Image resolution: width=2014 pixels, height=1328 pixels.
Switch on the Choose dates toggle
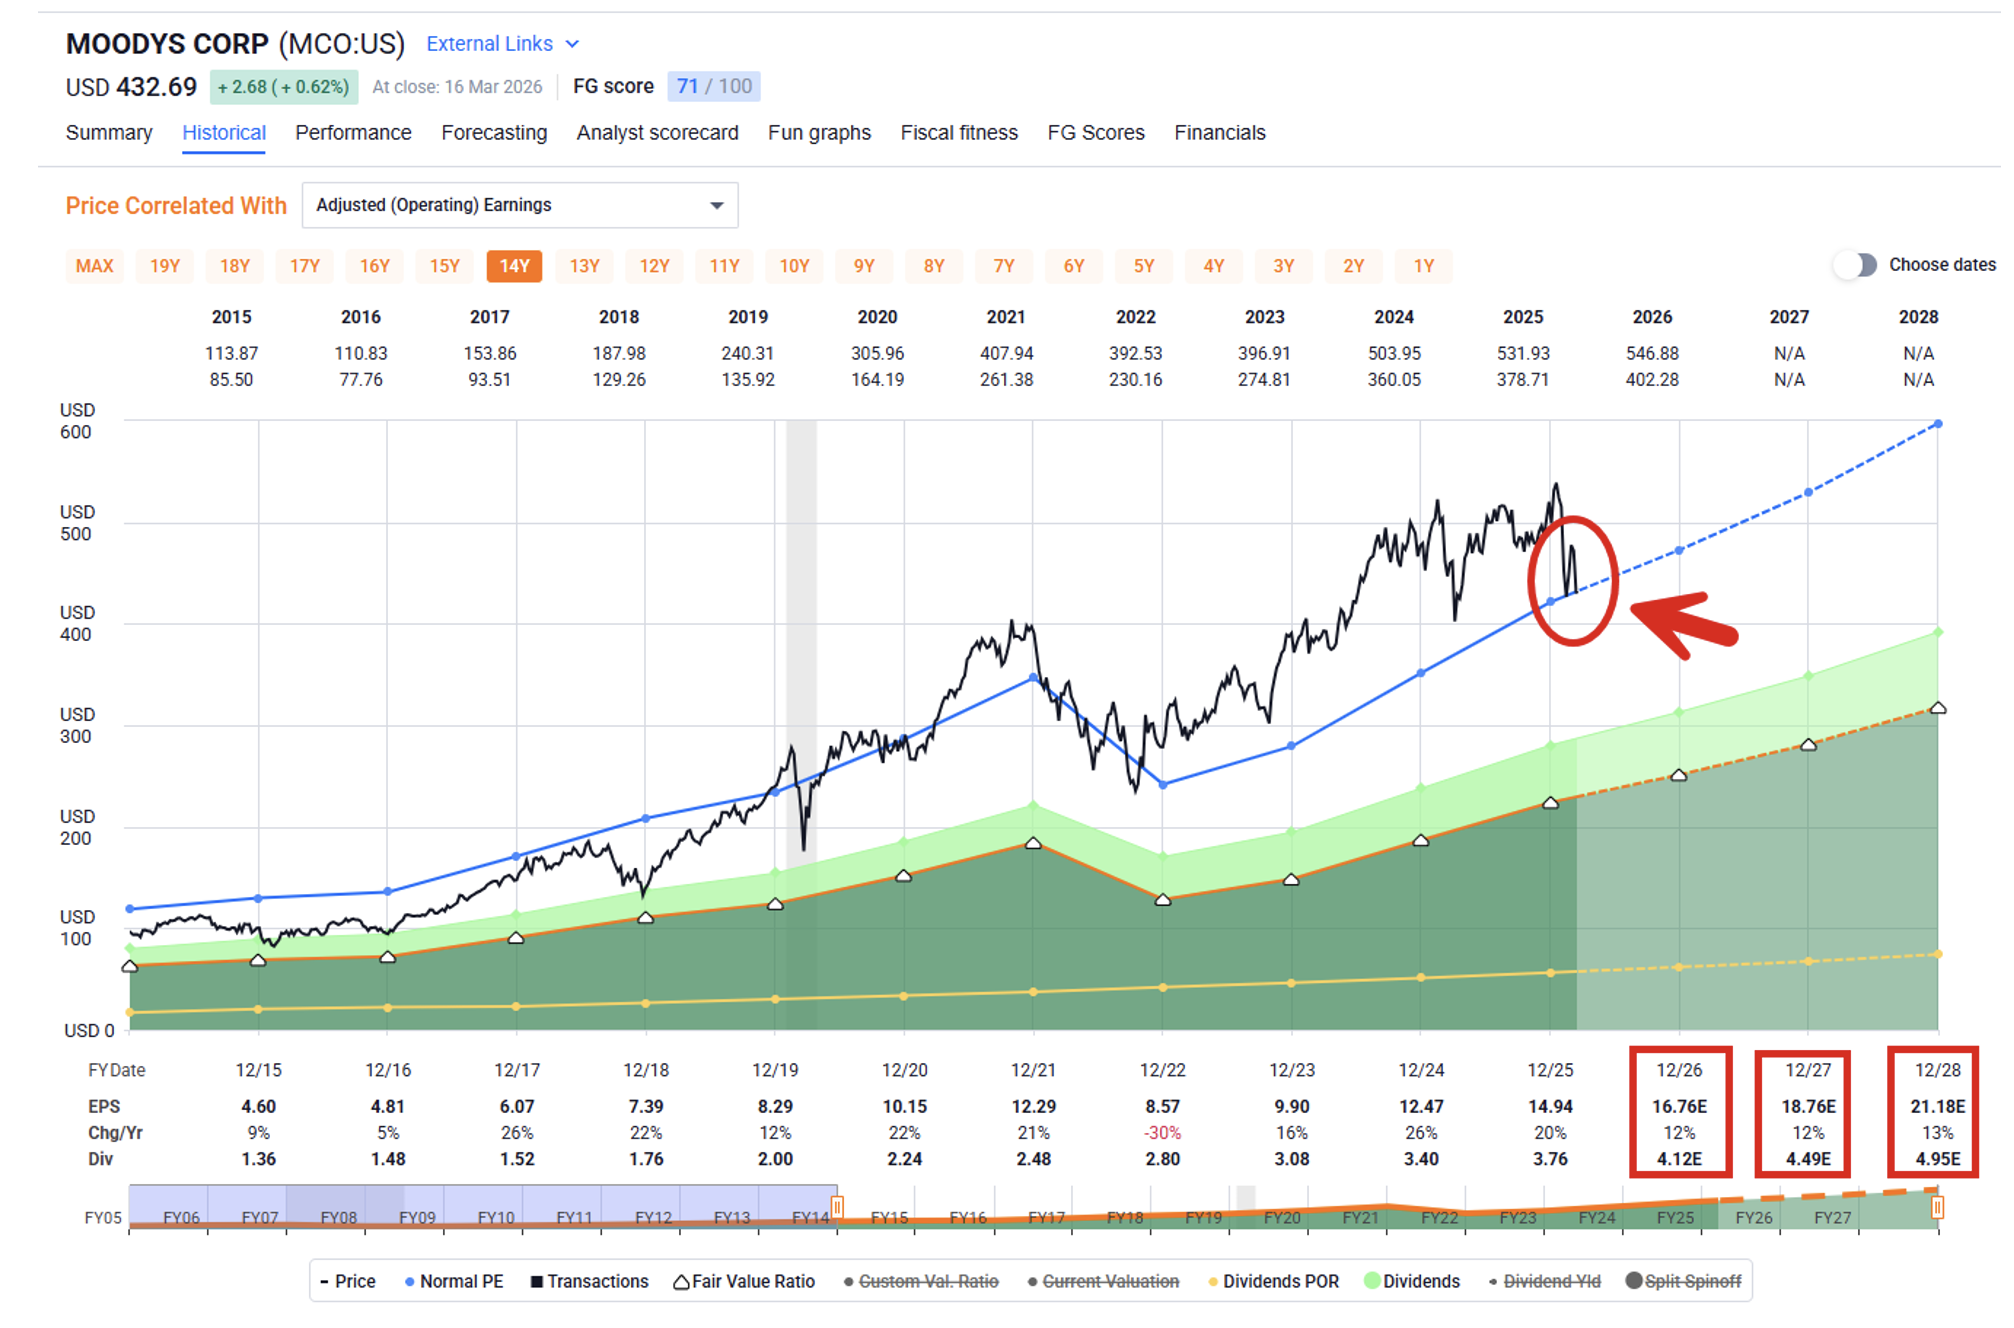point(1857,265)
